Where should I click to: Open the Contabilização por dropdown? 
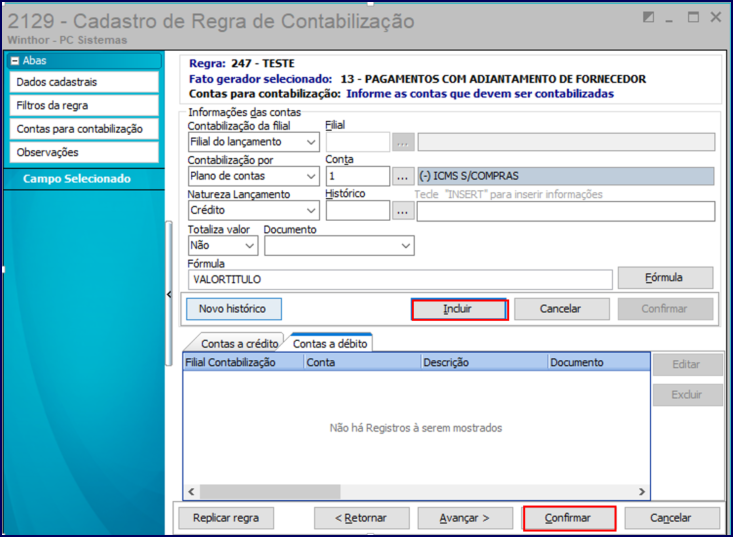(253, 176)
